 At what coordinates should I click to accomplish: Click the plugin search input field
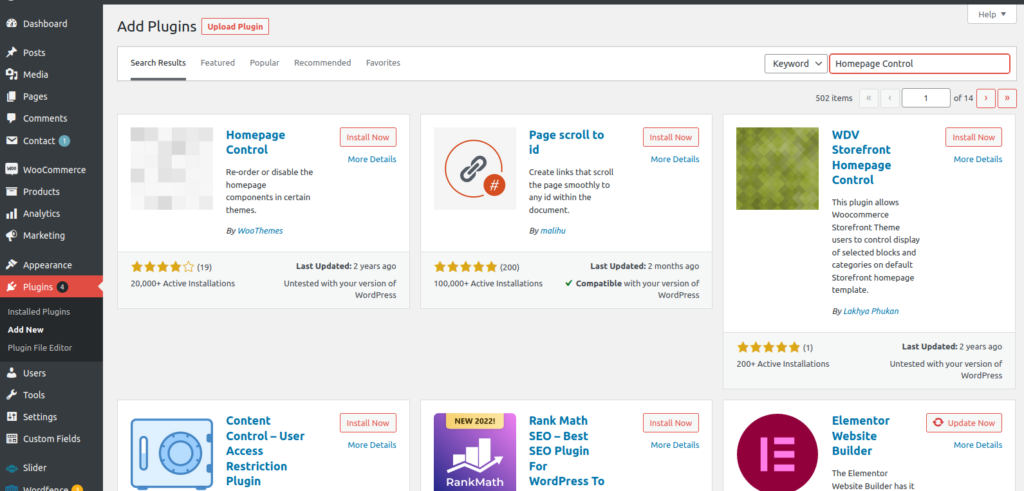pos(919,63)
